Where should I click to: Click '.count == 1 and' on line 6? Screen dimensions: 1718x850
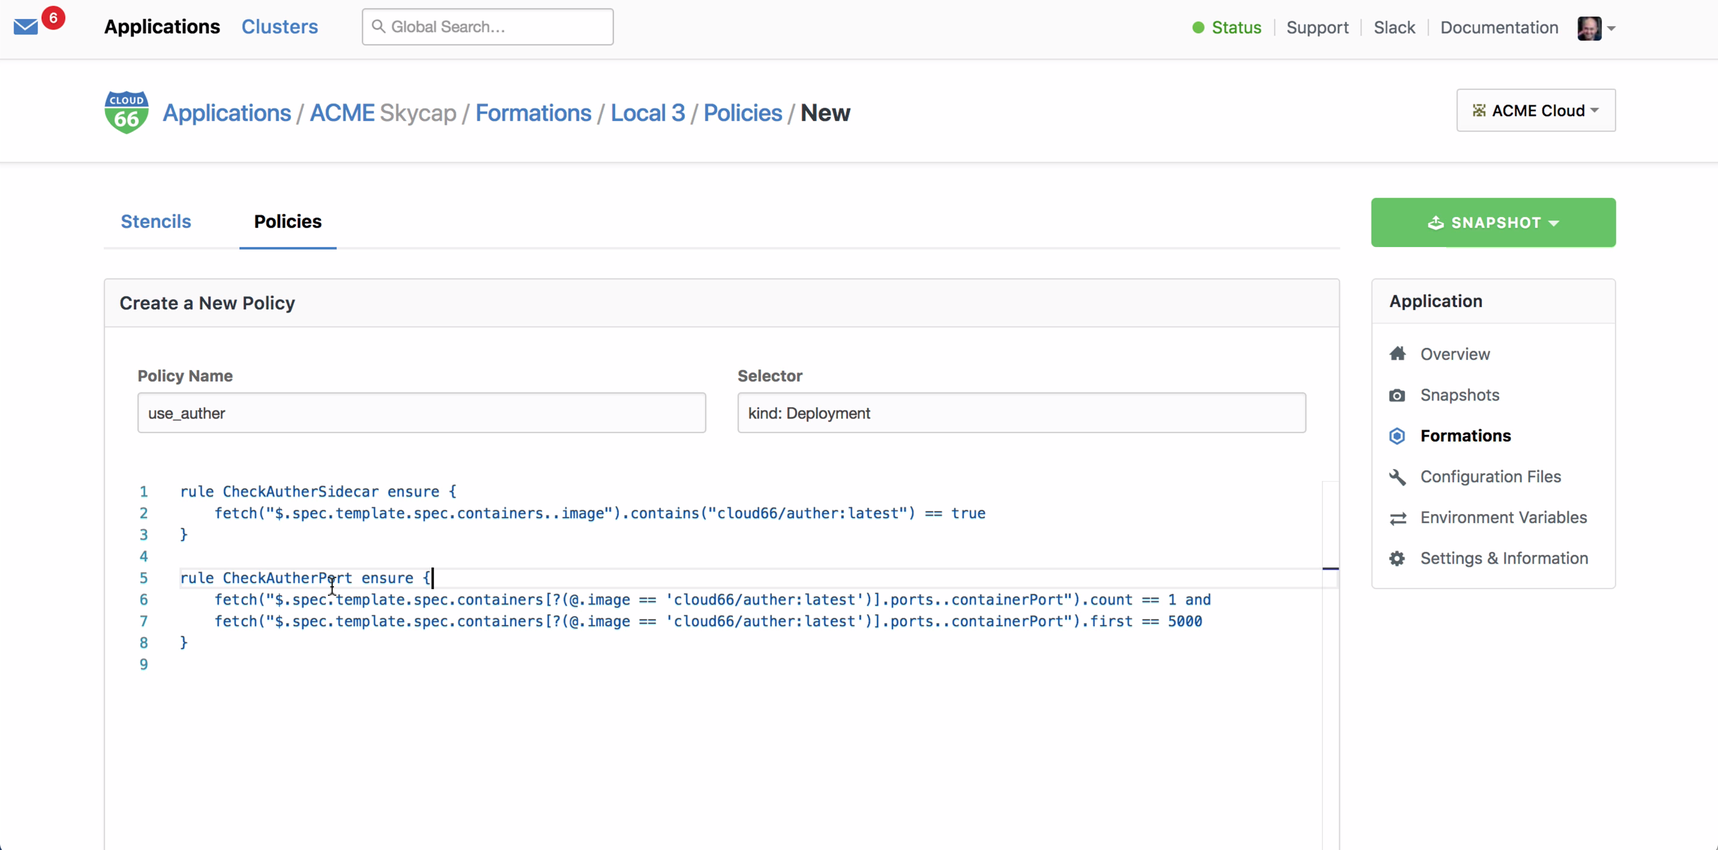click(1146, 600)
